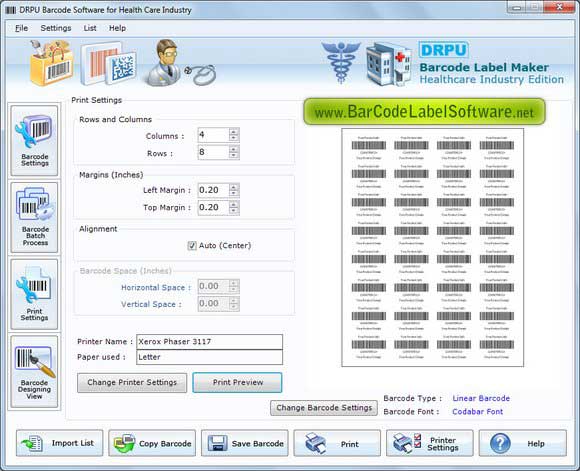Screen dimensions: 580x471
Task: Click the Copy Barcode button
Action: 152,443
